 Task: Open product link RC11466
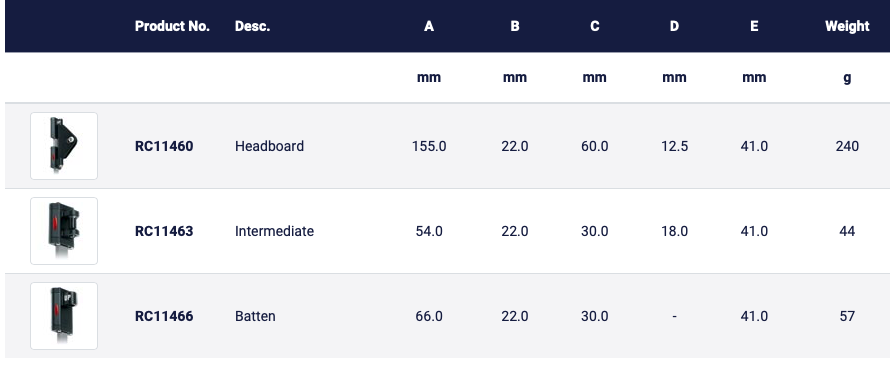[x=164, y=316]
